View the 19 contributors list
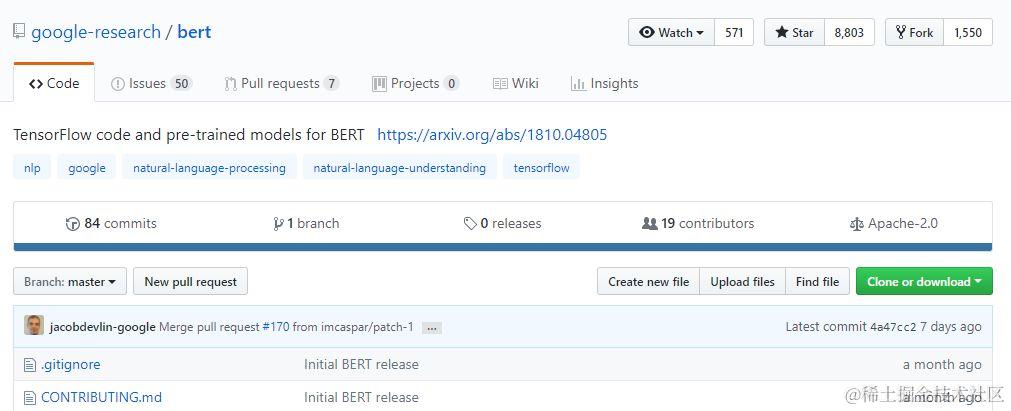The width and height of the screenshot is (1011, 411). pyautogui.click(x=698, y=224)
